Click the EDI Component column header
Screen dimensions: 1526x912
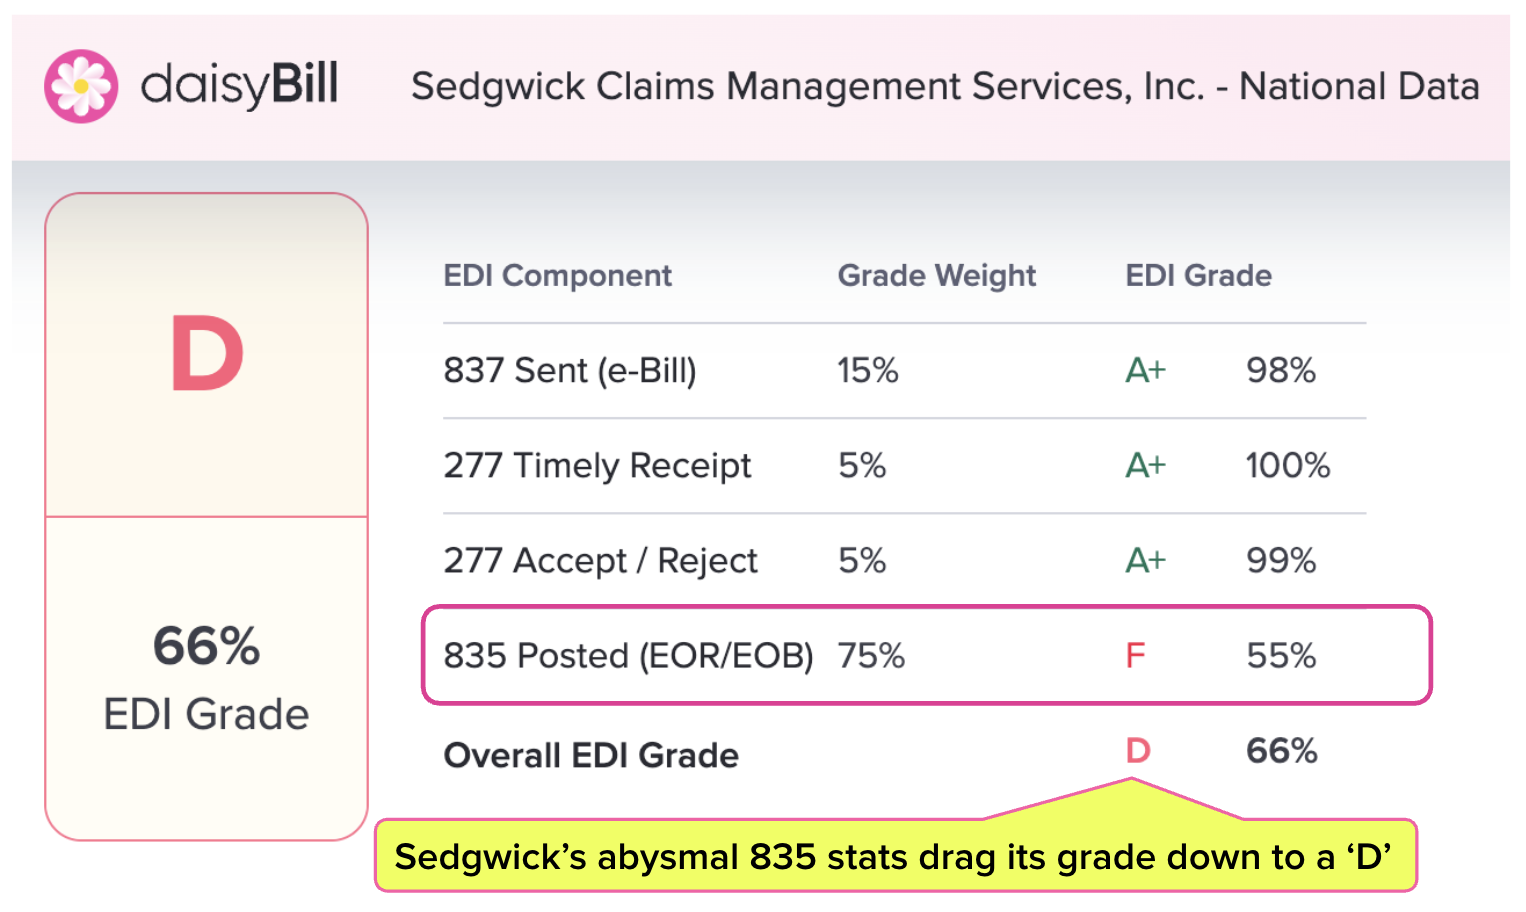pos(557,276)
